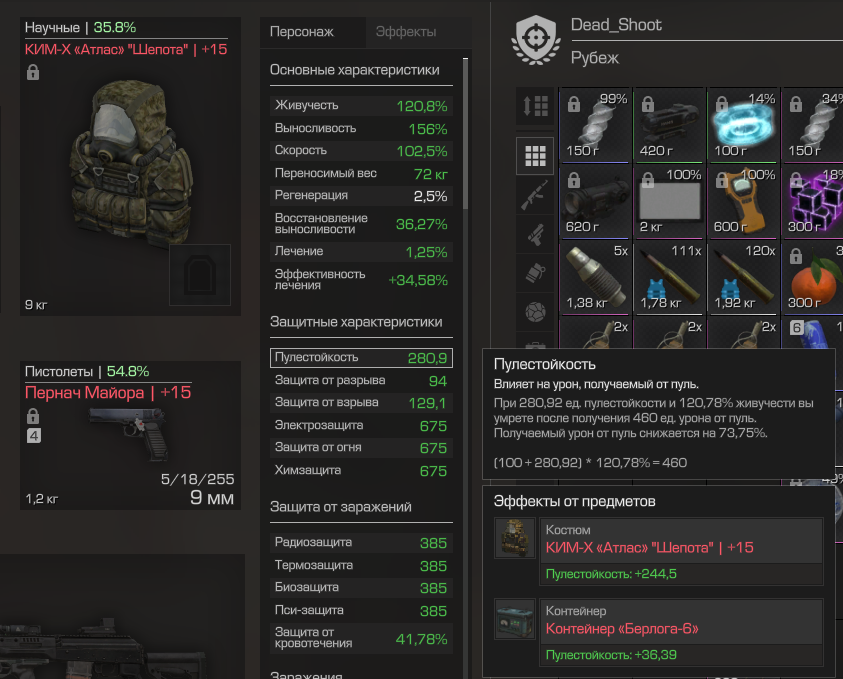Screen dimensions: 843x679
Task: Select the rifle weapons filter icon
Action: tap(535, 195)
